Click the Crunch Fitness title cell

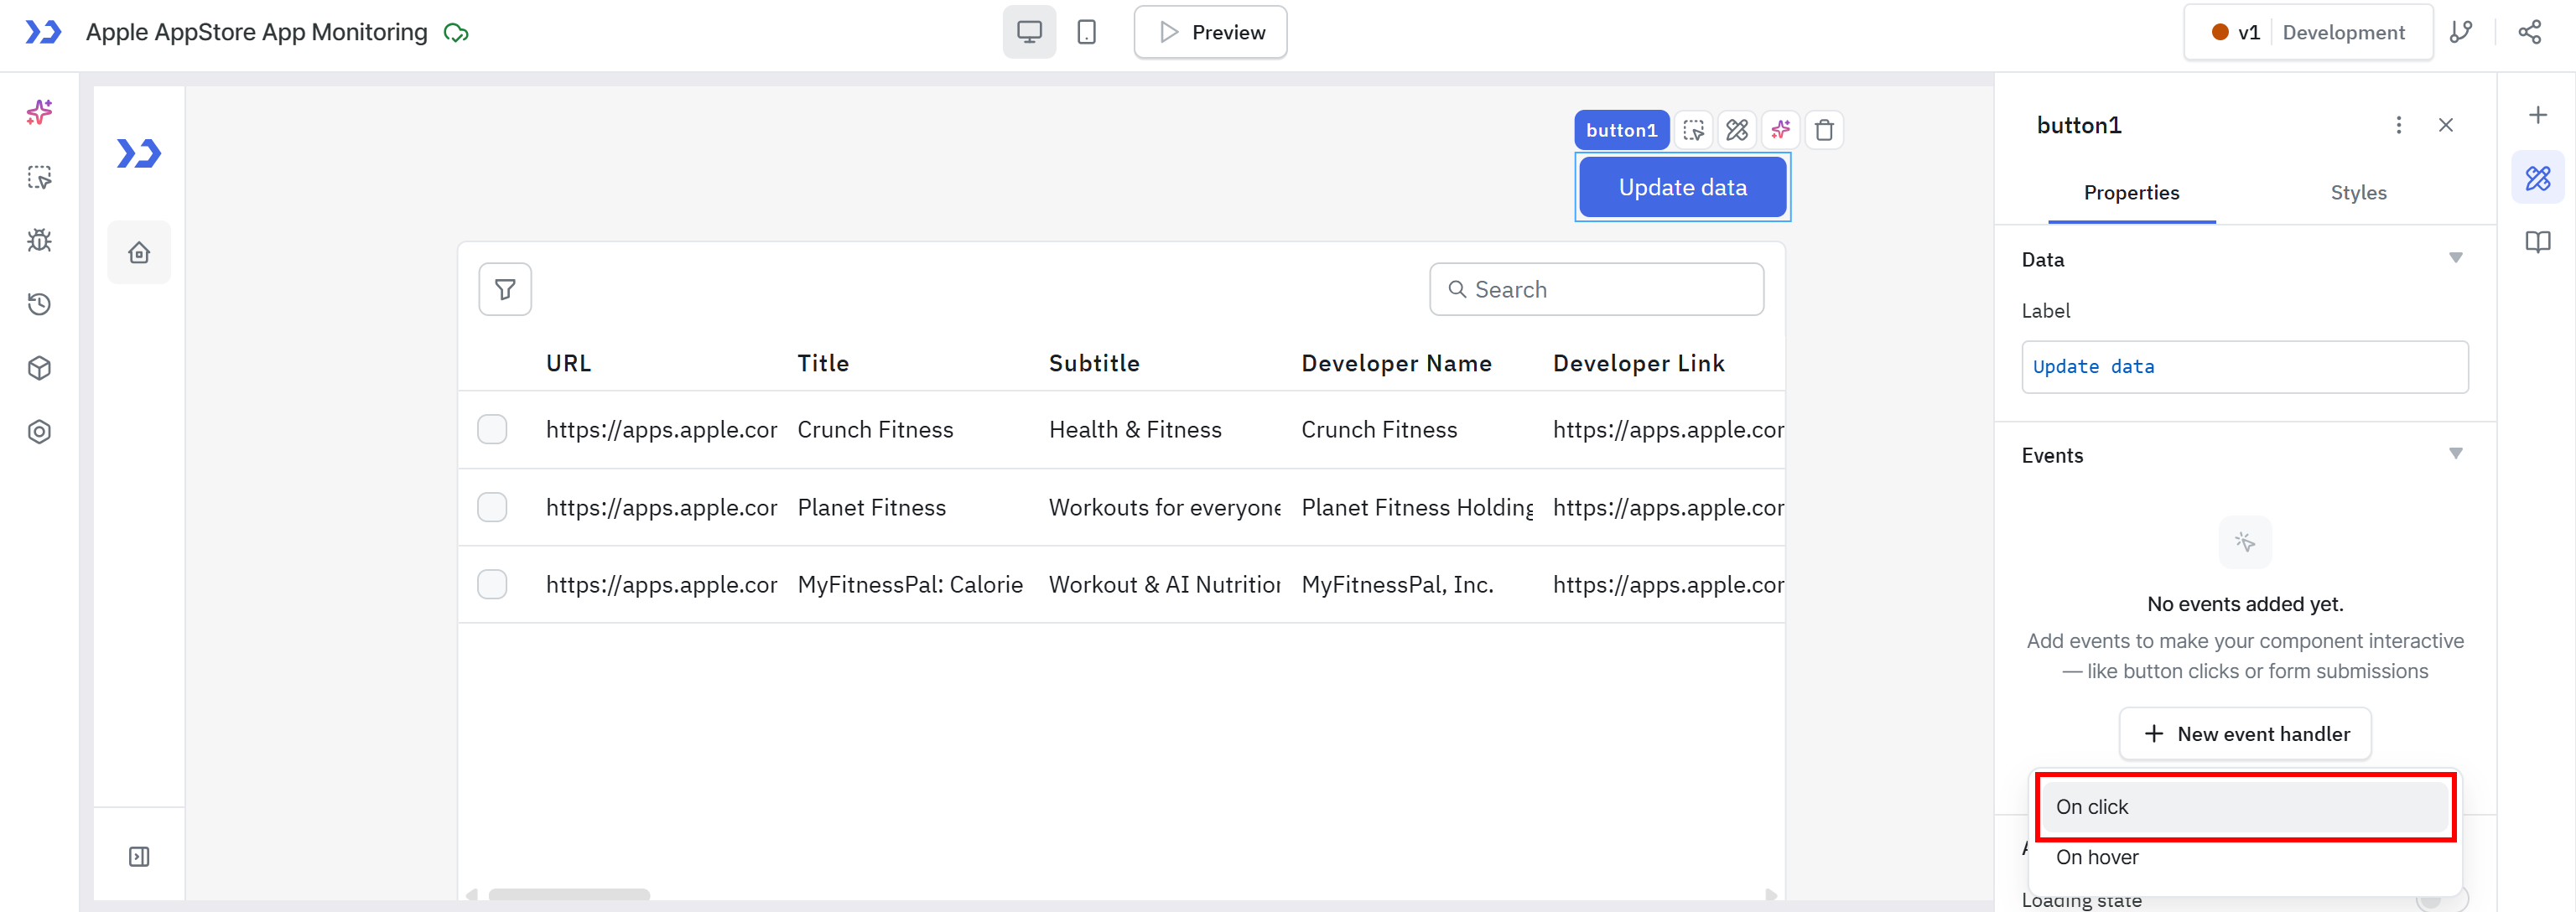point(875,429)
